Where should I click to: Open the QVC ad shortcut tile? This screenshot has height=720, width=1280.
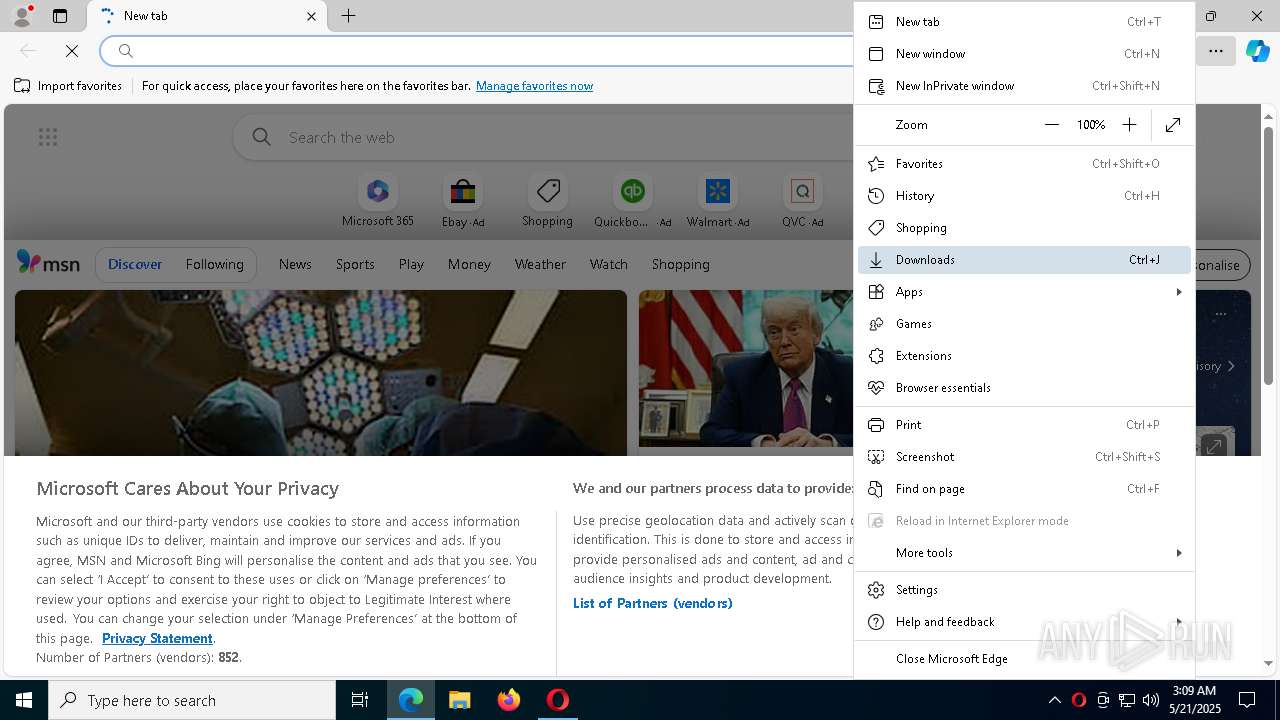click(x=802, y=202)
